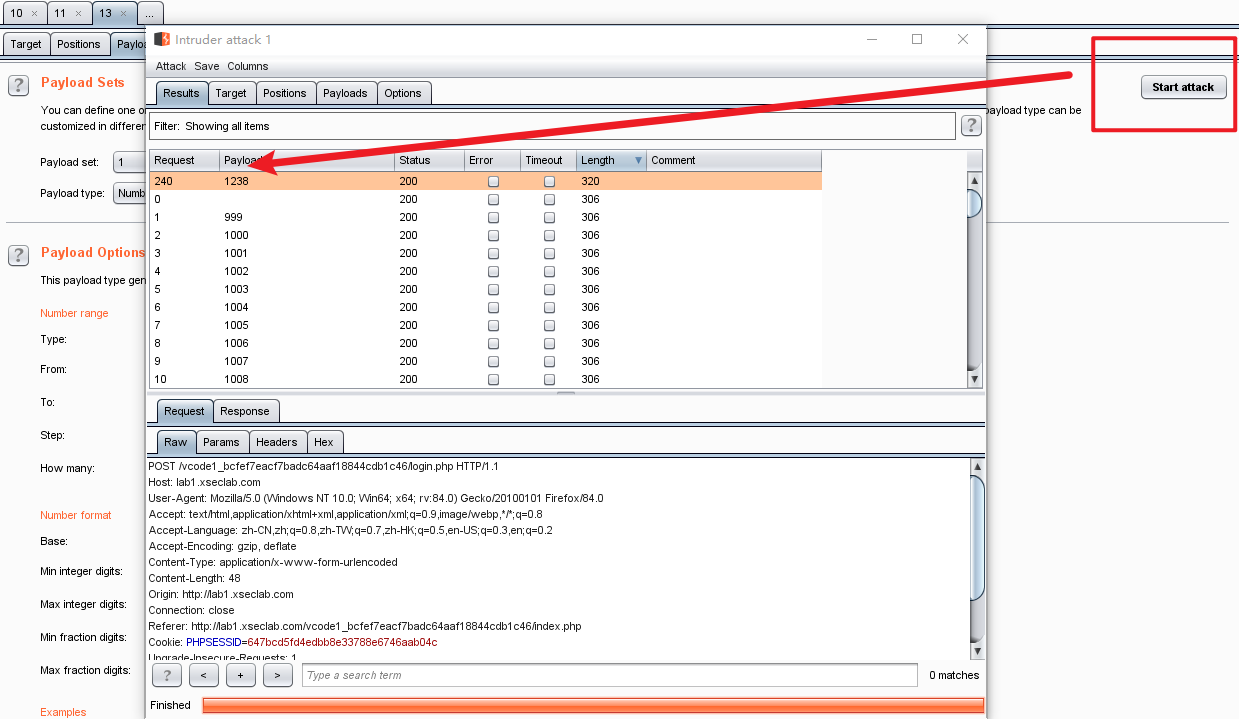Go to previous search match
This screenshot has height=719, width=1239.
point(203,675)
